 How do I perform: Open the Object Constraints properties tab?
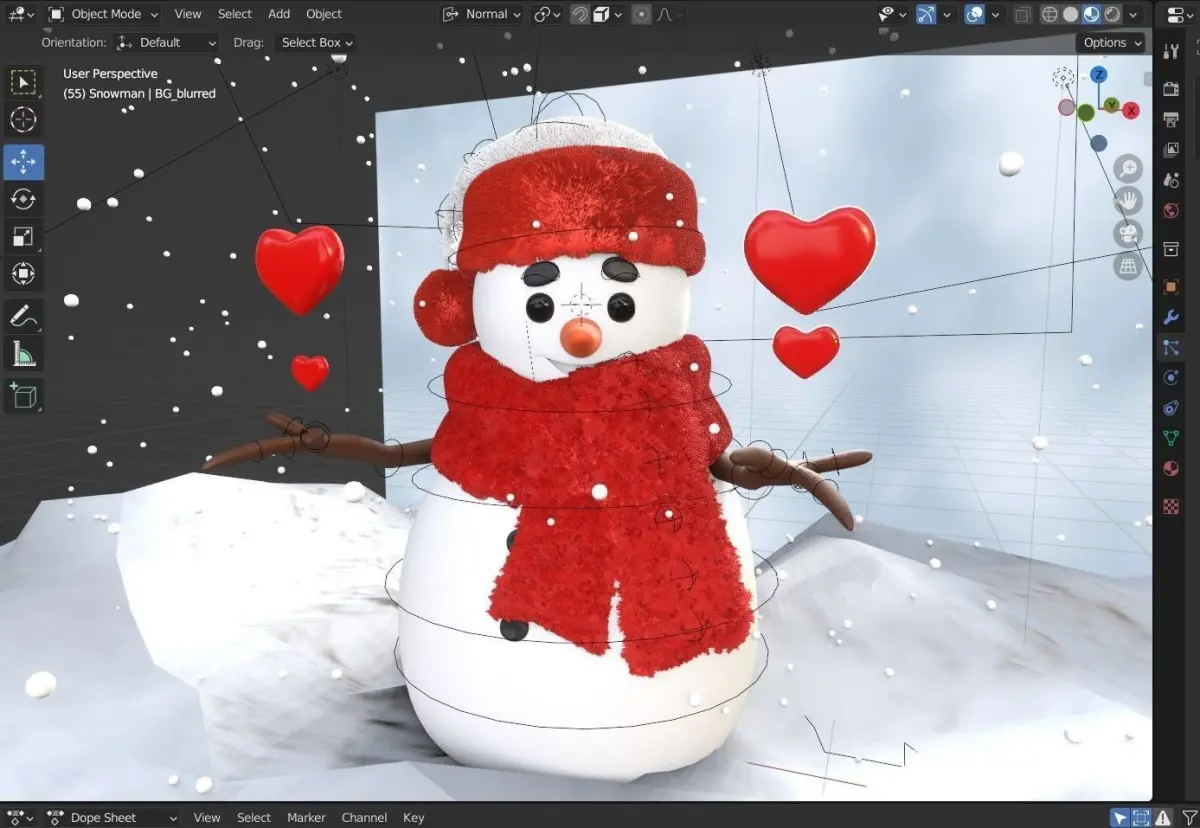1171,408
